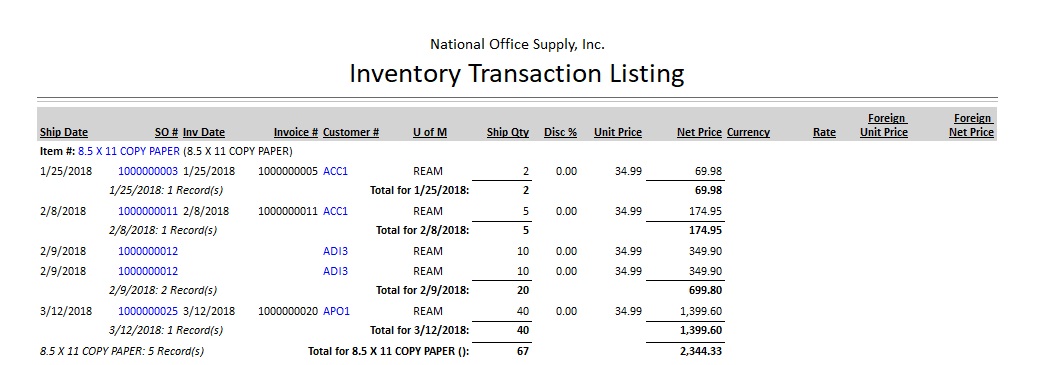The height and width of the screenshot is (365, 1038).
Task: Open customer APO1 link
Action: (336, 311)
